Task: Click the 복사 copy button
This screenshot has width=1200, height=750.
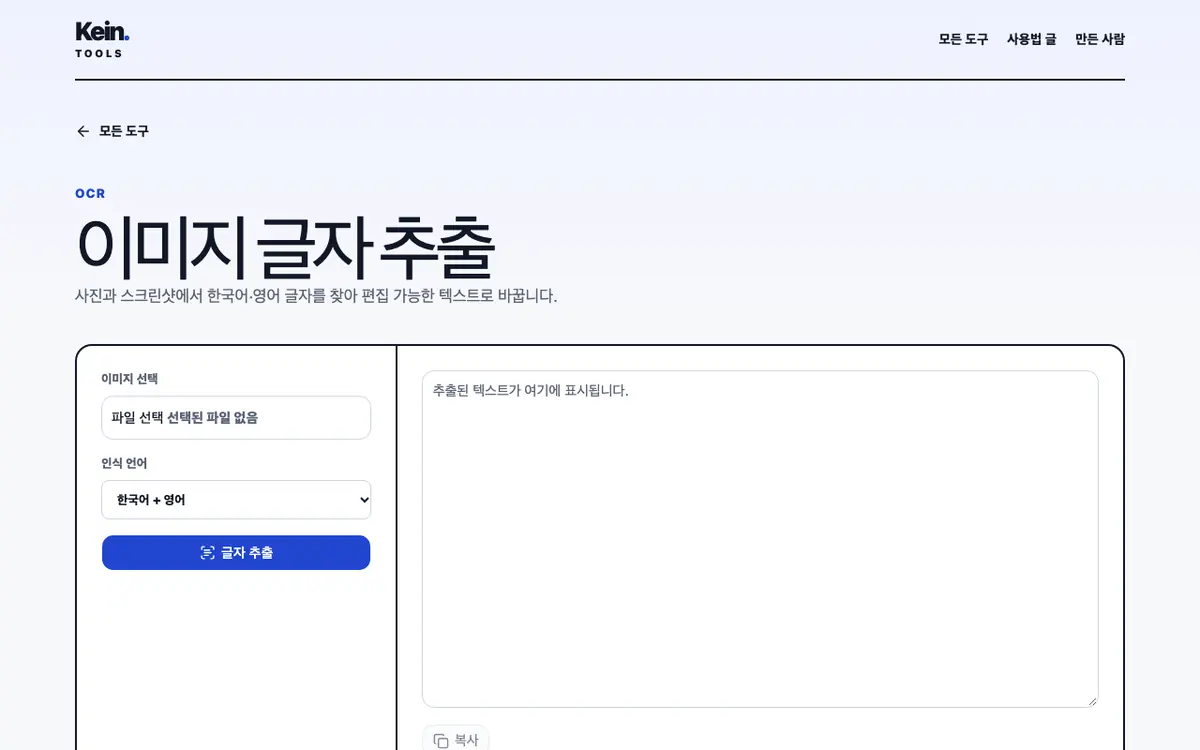Action: click(x=455, y=739)
